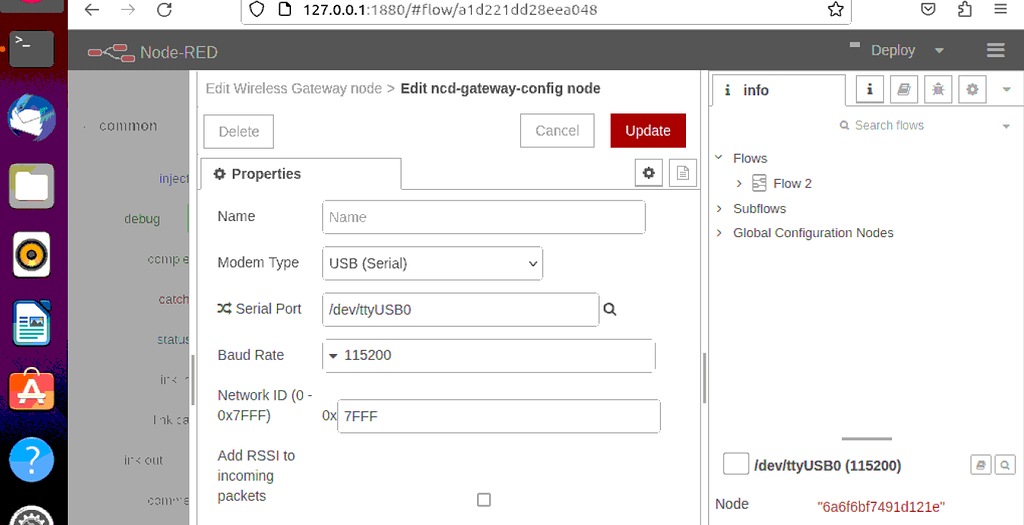Bookmark this page with the star icon

(x=835, y=9)
